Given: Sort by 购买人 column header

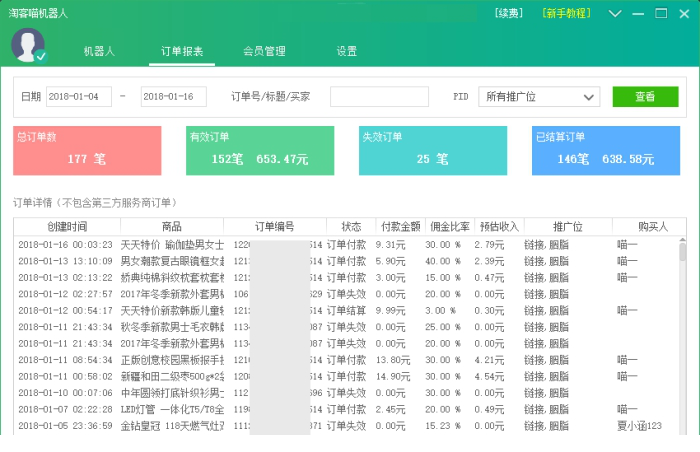Looking at the screenshot, I should click(653, 227).
